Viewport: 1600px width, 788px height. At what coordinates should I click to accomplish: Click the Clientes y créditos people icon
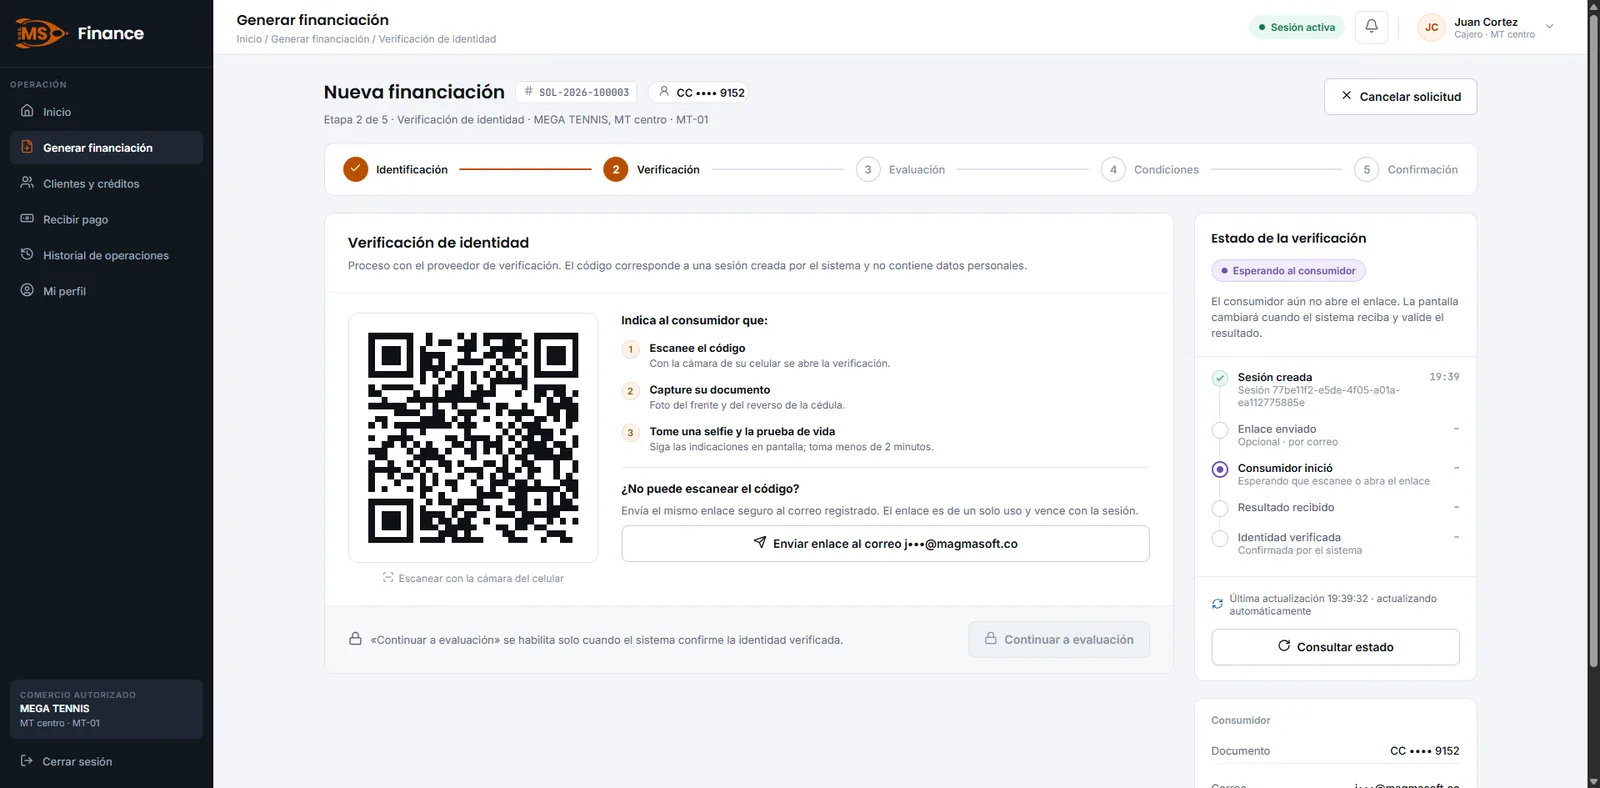pos(27,183)
